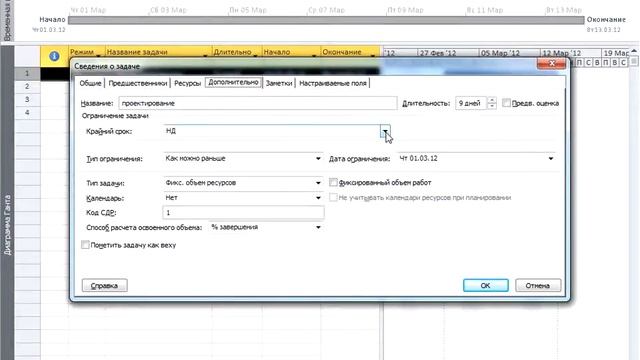Select row 1 header in task table

(27, 73)
